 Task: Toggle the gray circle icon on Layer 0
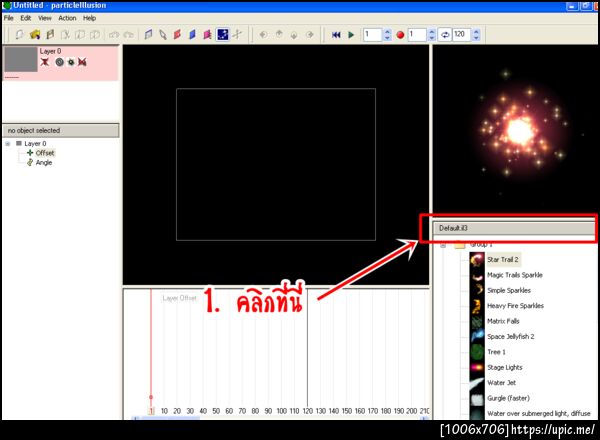pos(59,62)
